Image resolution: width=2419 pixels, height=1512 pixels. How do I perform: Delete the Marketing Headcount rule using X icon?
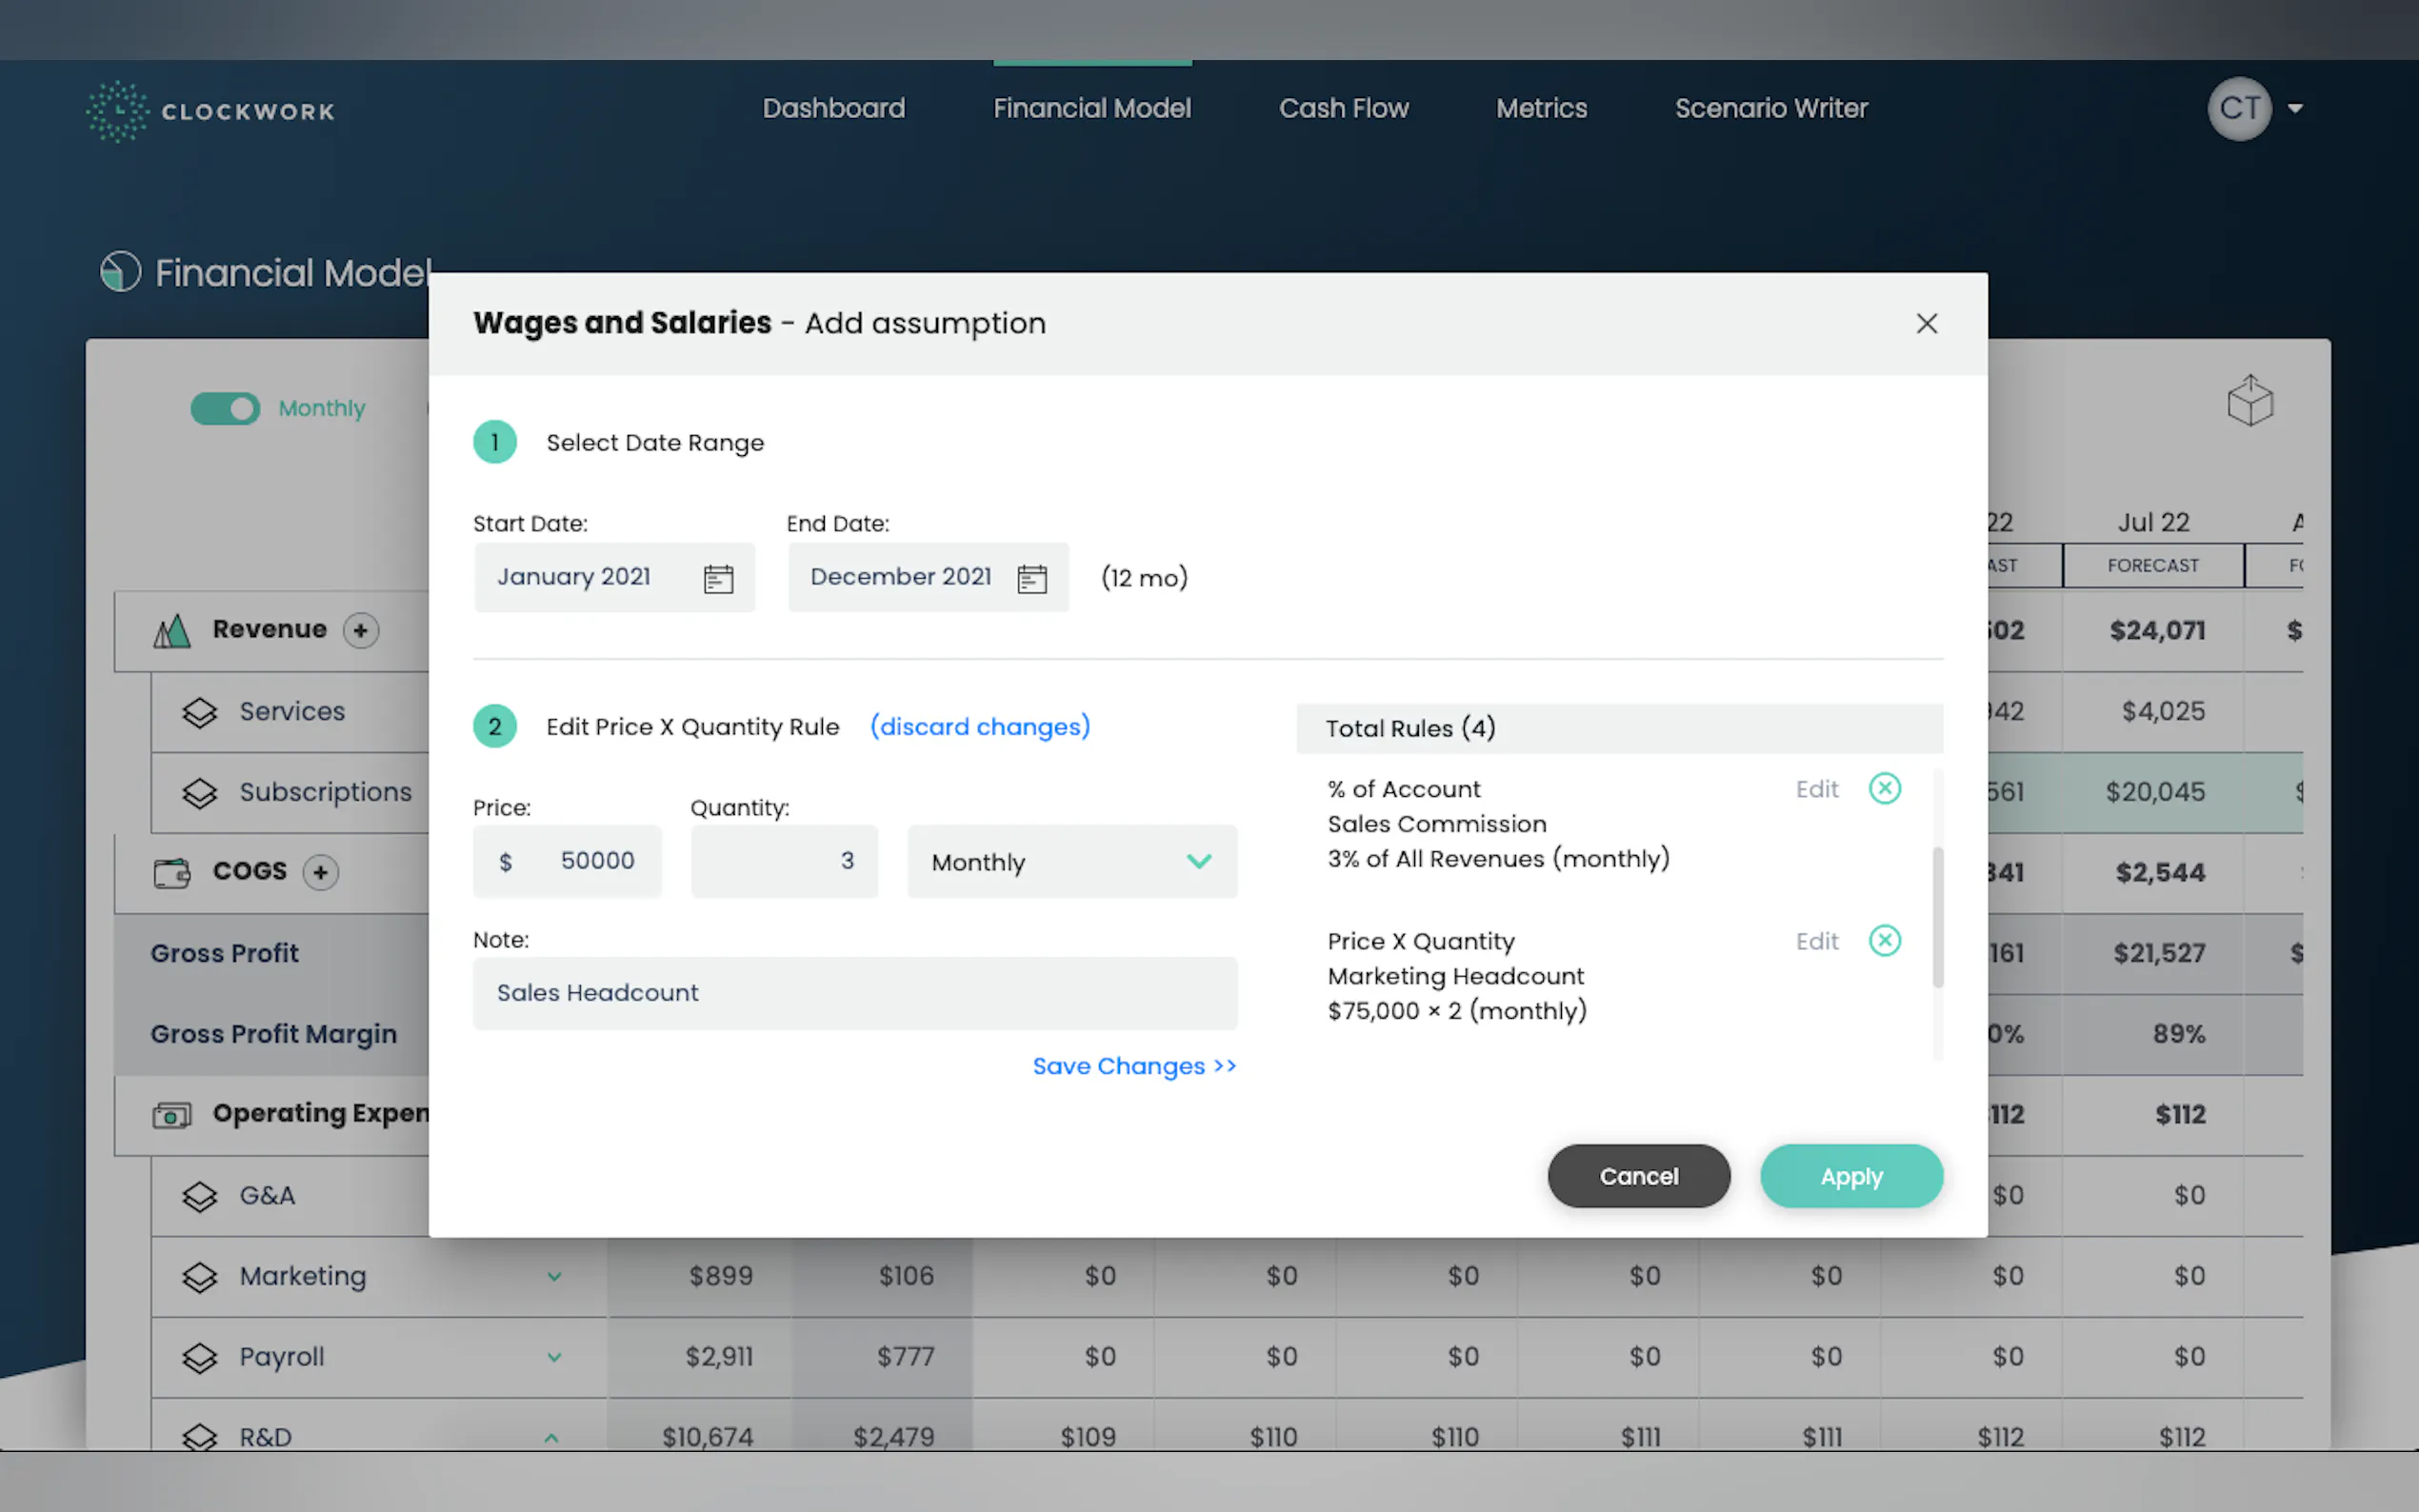tap(1884, 941)
